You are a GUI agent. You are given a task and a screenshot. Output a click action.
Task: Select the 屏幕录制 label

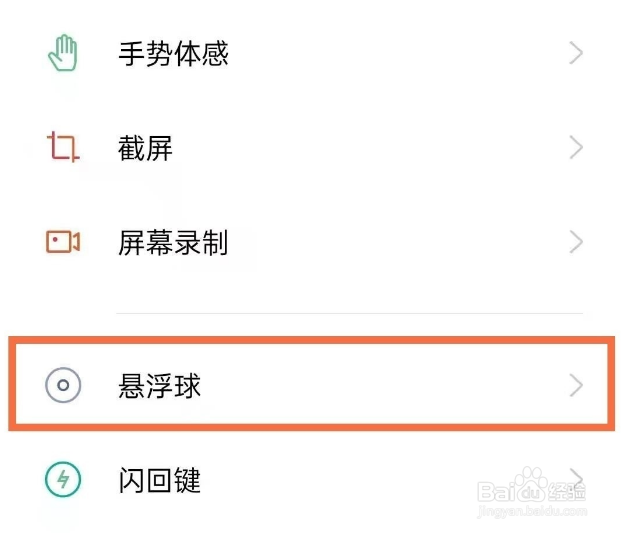point(173,242)
